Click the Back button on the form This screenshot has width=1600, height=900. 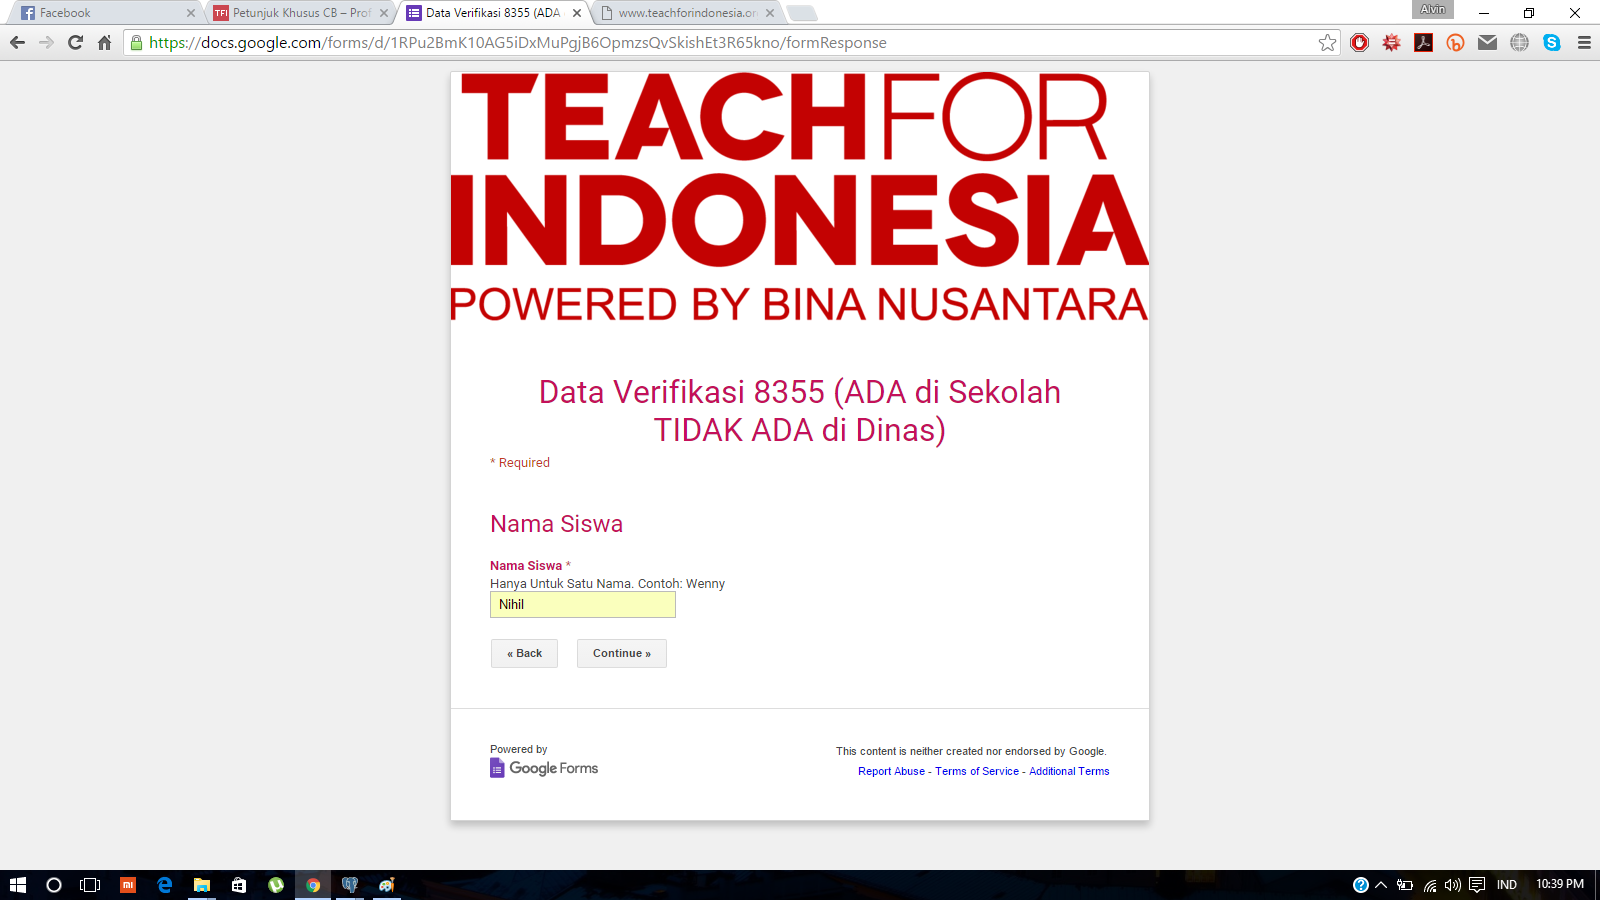click(x=524, y=653)
